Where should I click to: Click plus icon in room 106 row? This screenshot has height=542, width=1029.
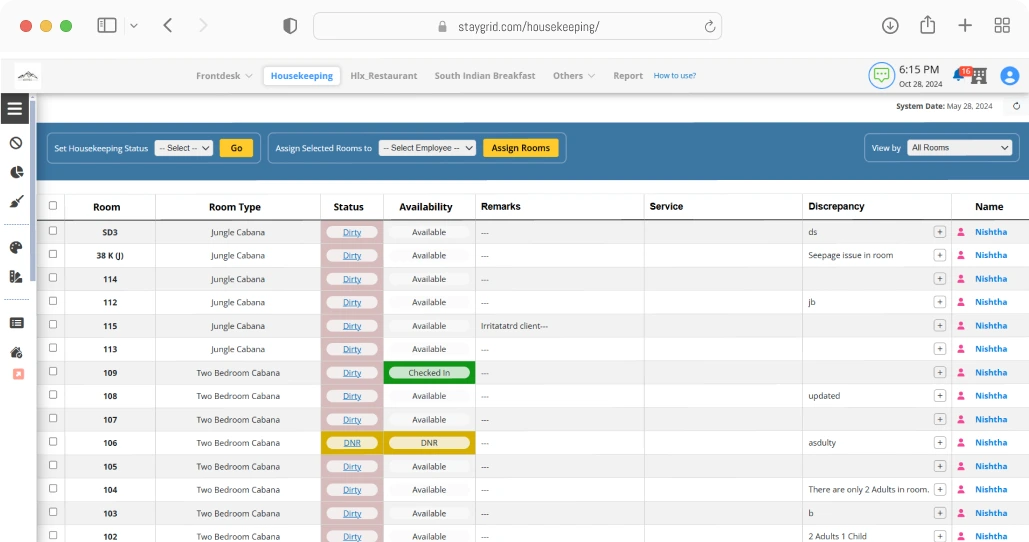click(940, 442)
